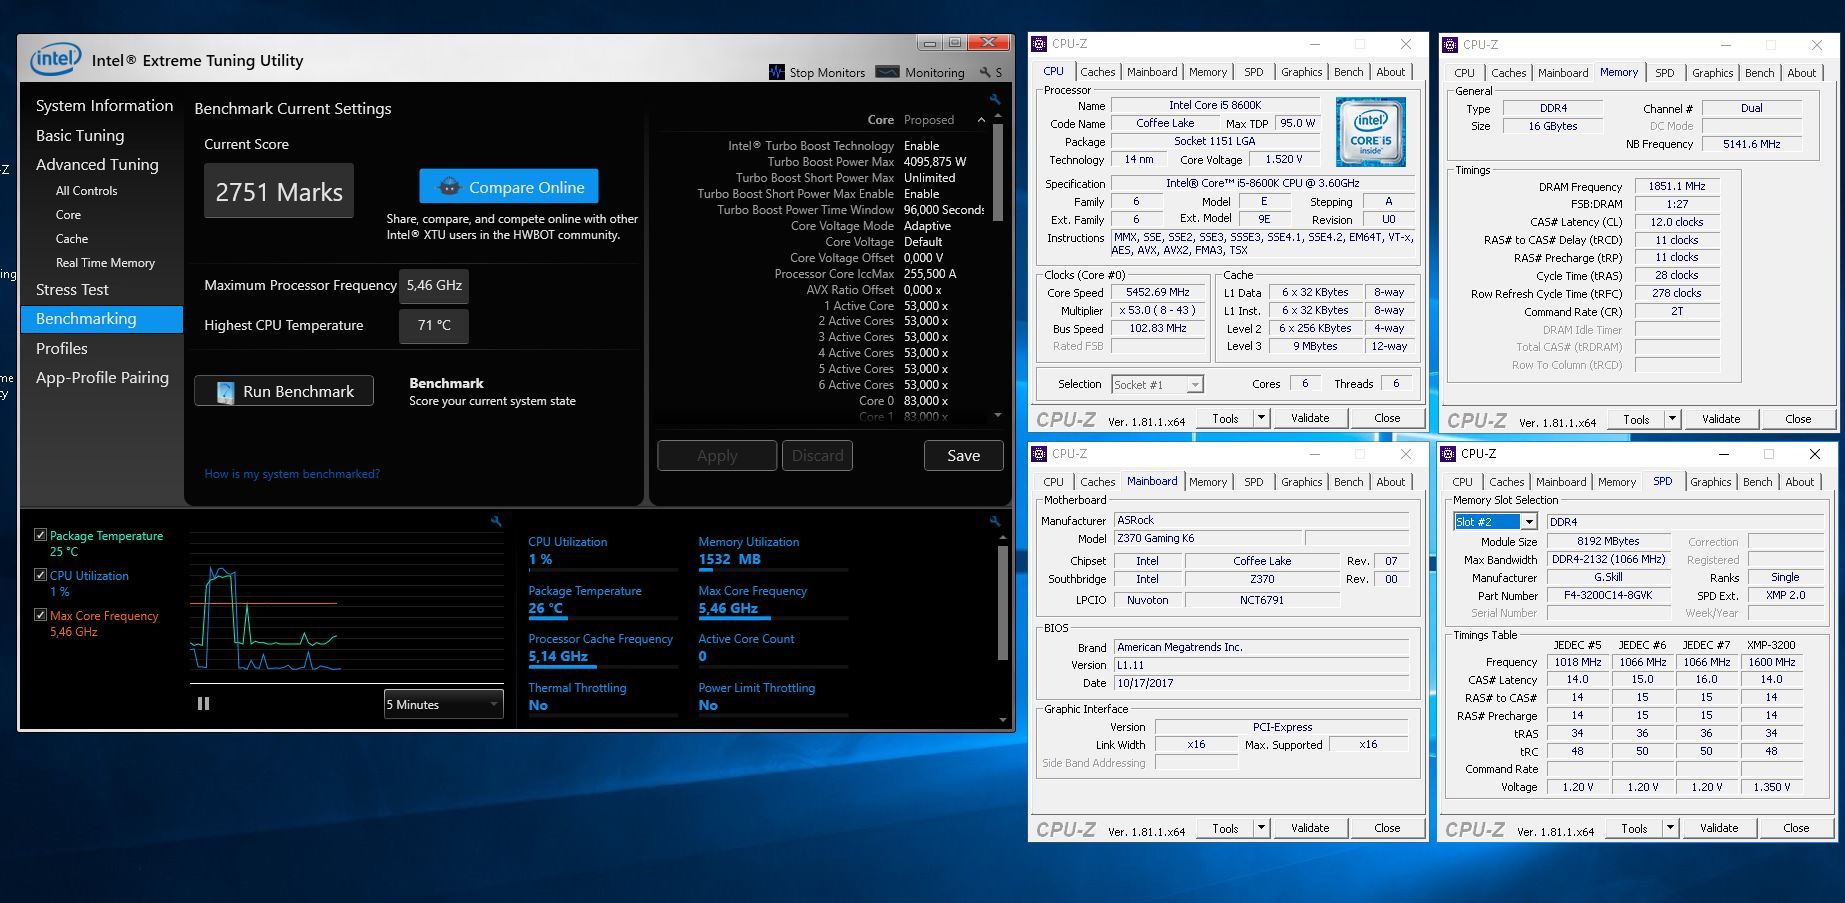Open Stress Test in XTU sidebar
1845x903 pixels.
coord(72,289)
